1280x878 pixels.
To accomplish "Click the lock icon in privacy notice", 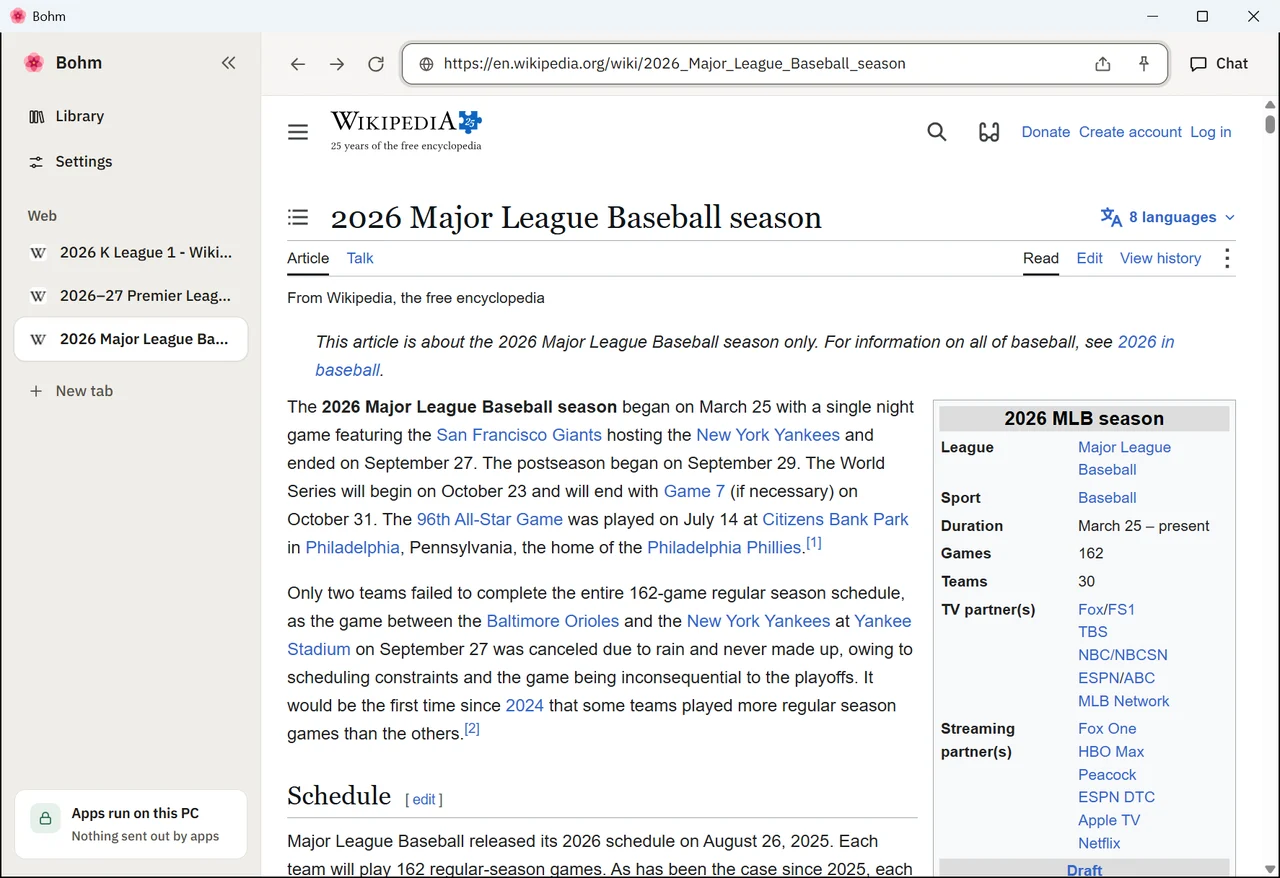I will [x=45, y=819].
